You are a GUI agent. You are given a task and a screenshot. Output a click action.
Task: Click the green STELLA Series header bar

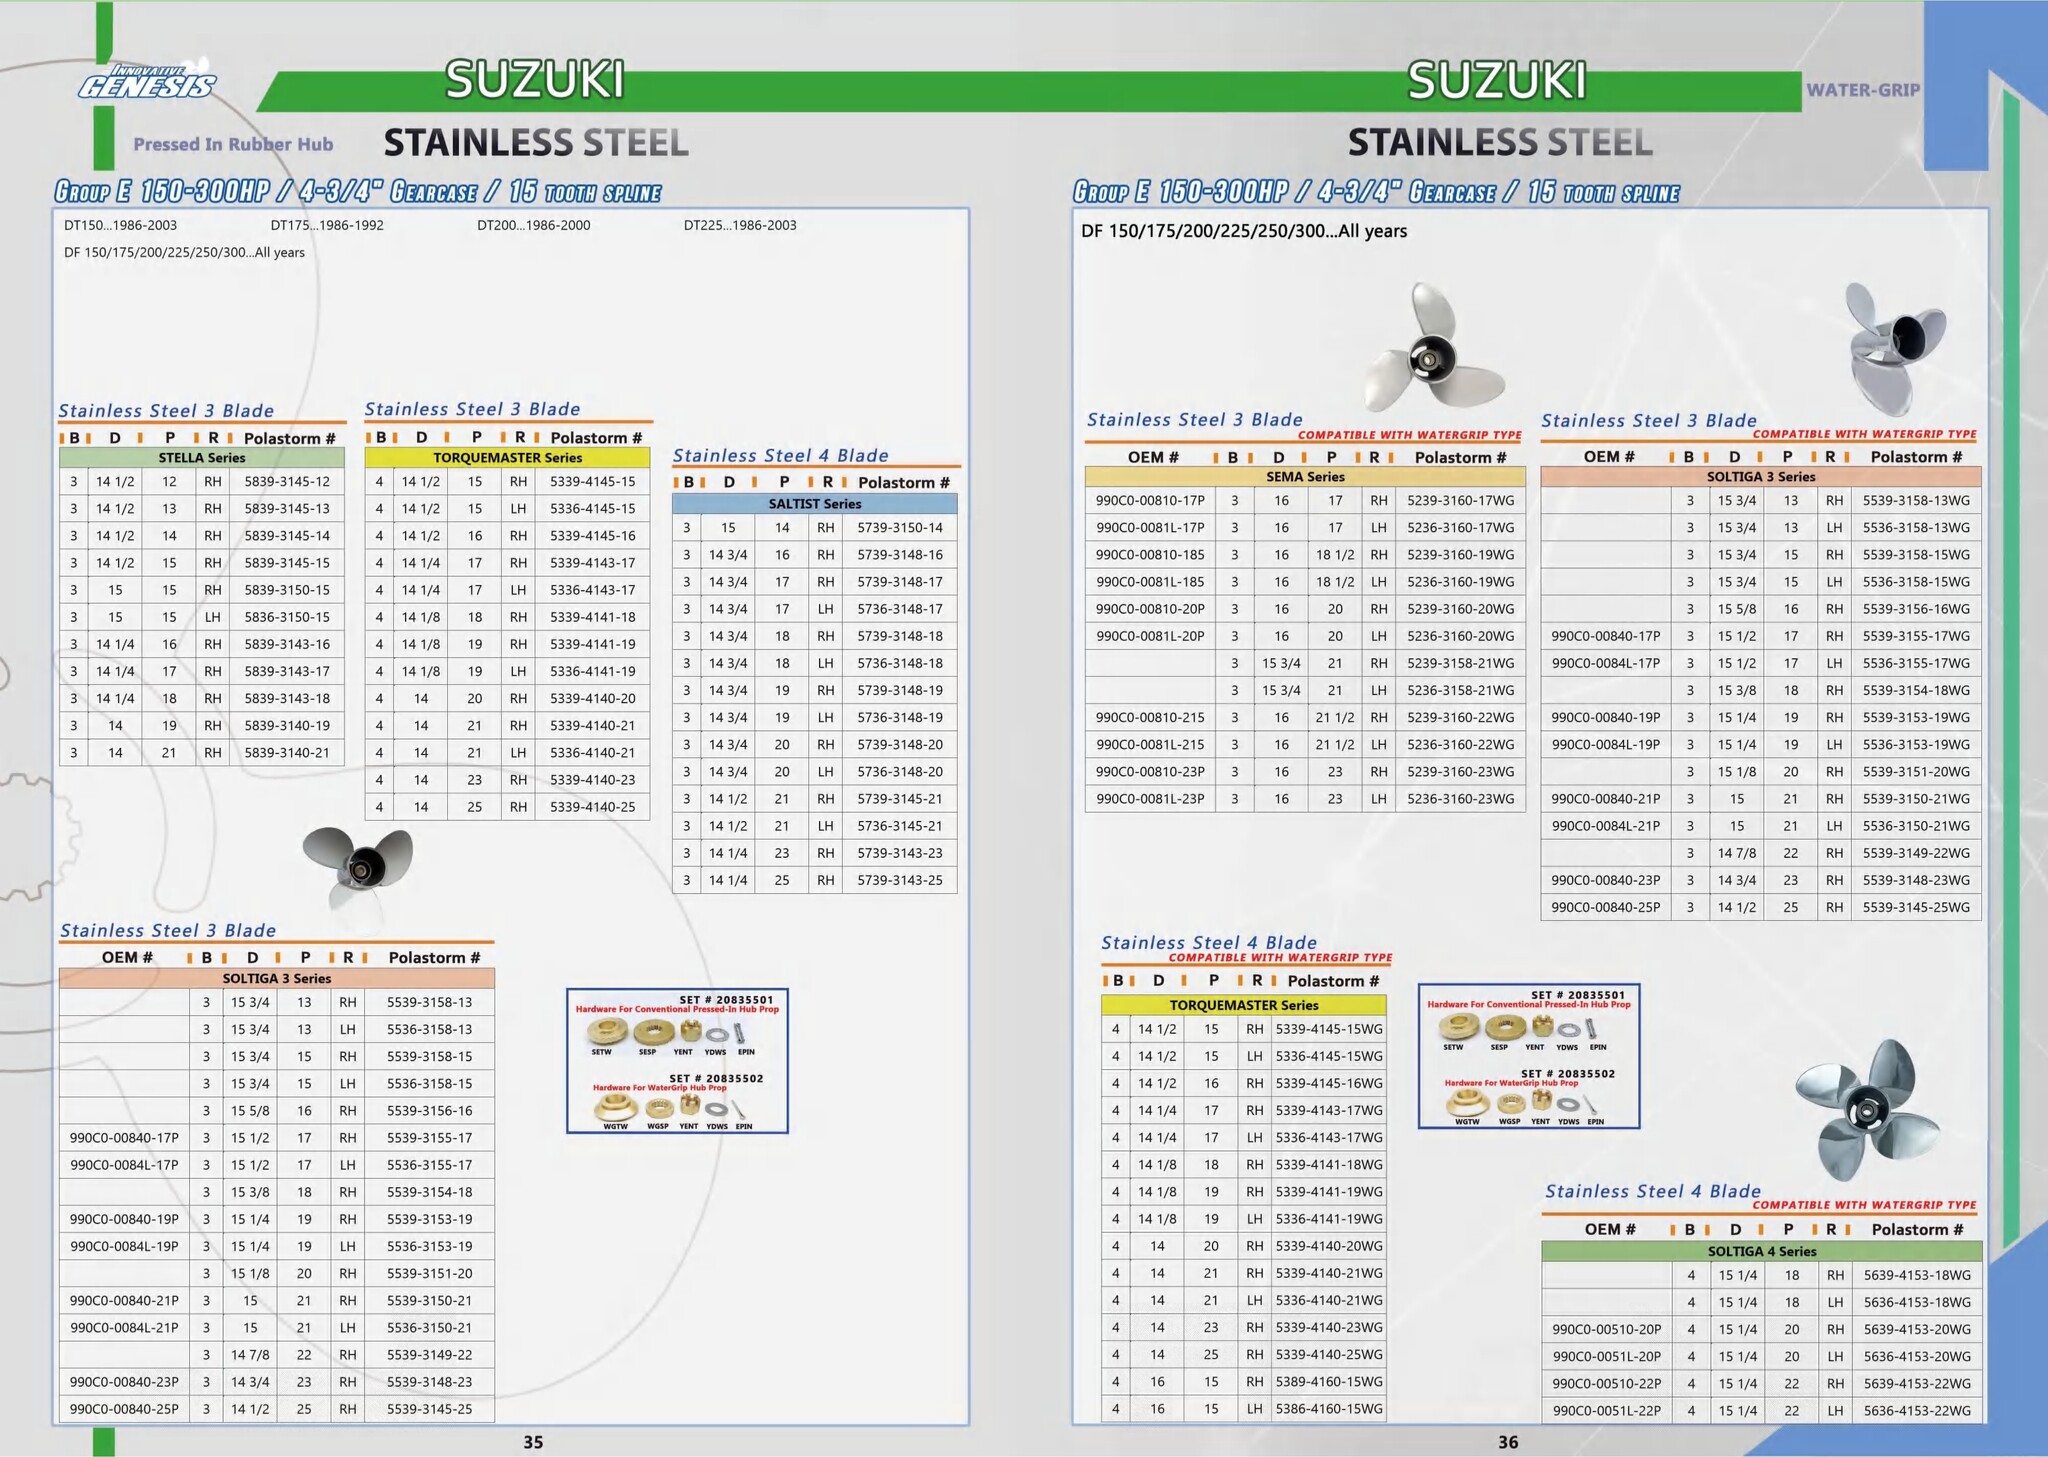202,458
